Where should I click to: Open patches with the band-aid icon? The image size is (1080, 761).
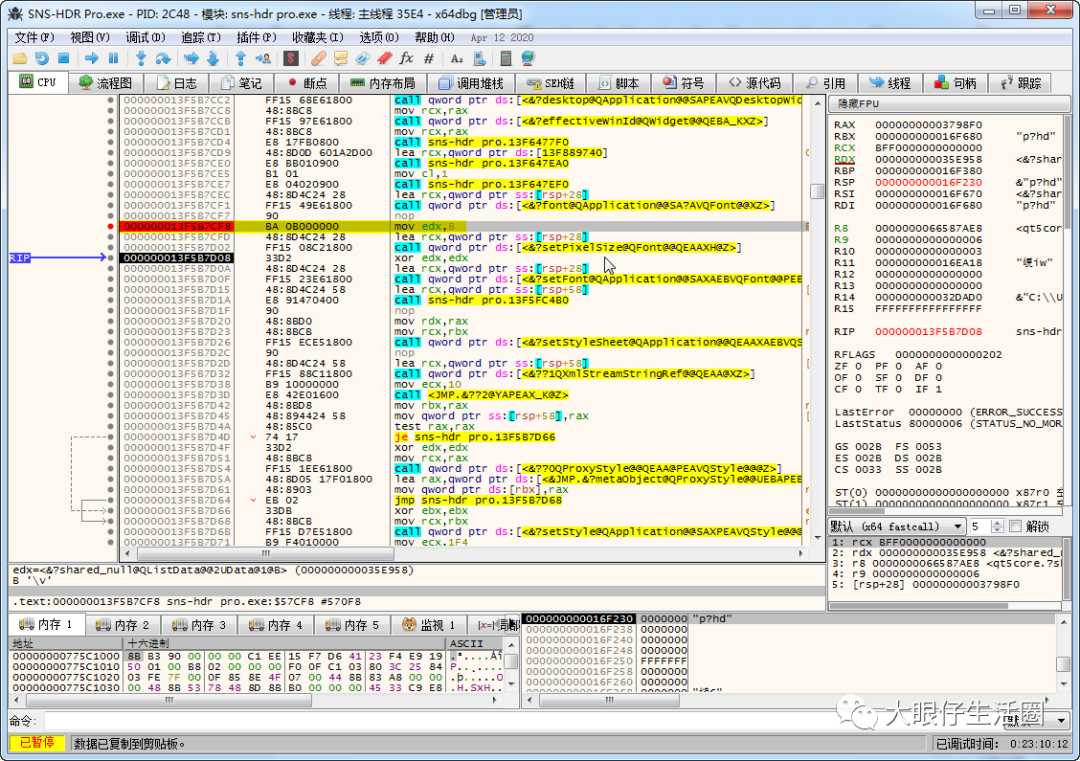click(x=318, y=59)
